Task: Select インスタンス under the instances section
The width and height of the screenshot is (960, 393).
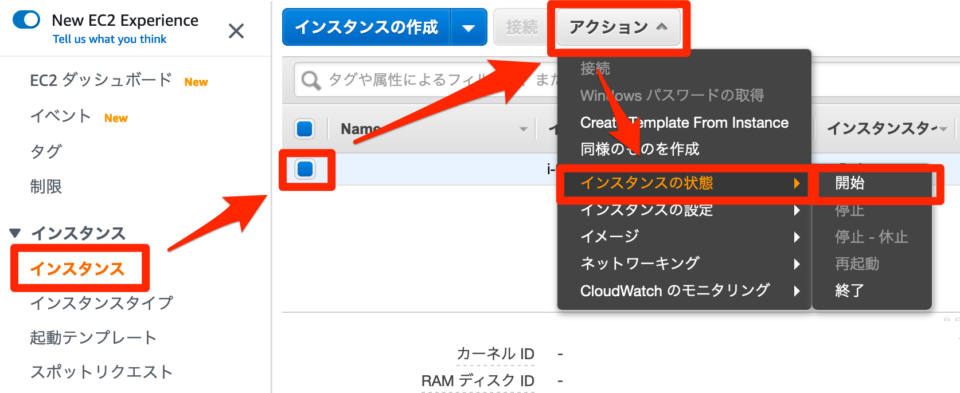Action: tap(78, 268)
